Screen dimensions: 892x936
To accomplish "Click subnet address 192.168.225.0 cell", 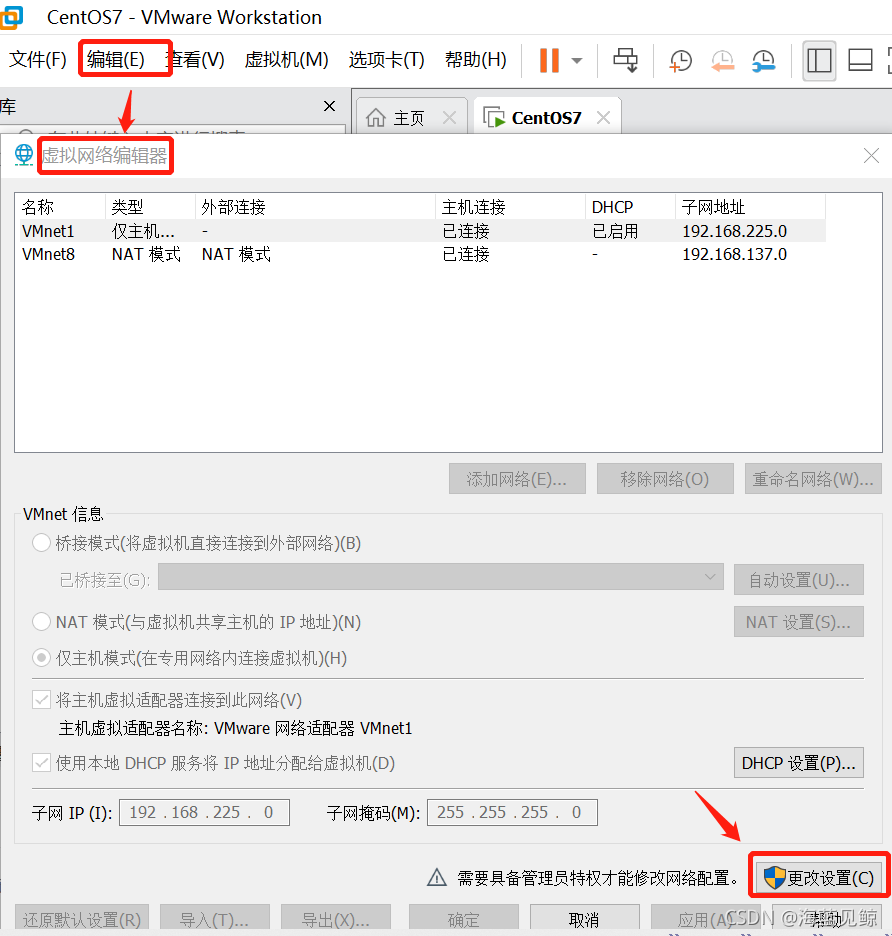I will click(x=734, y=231).
